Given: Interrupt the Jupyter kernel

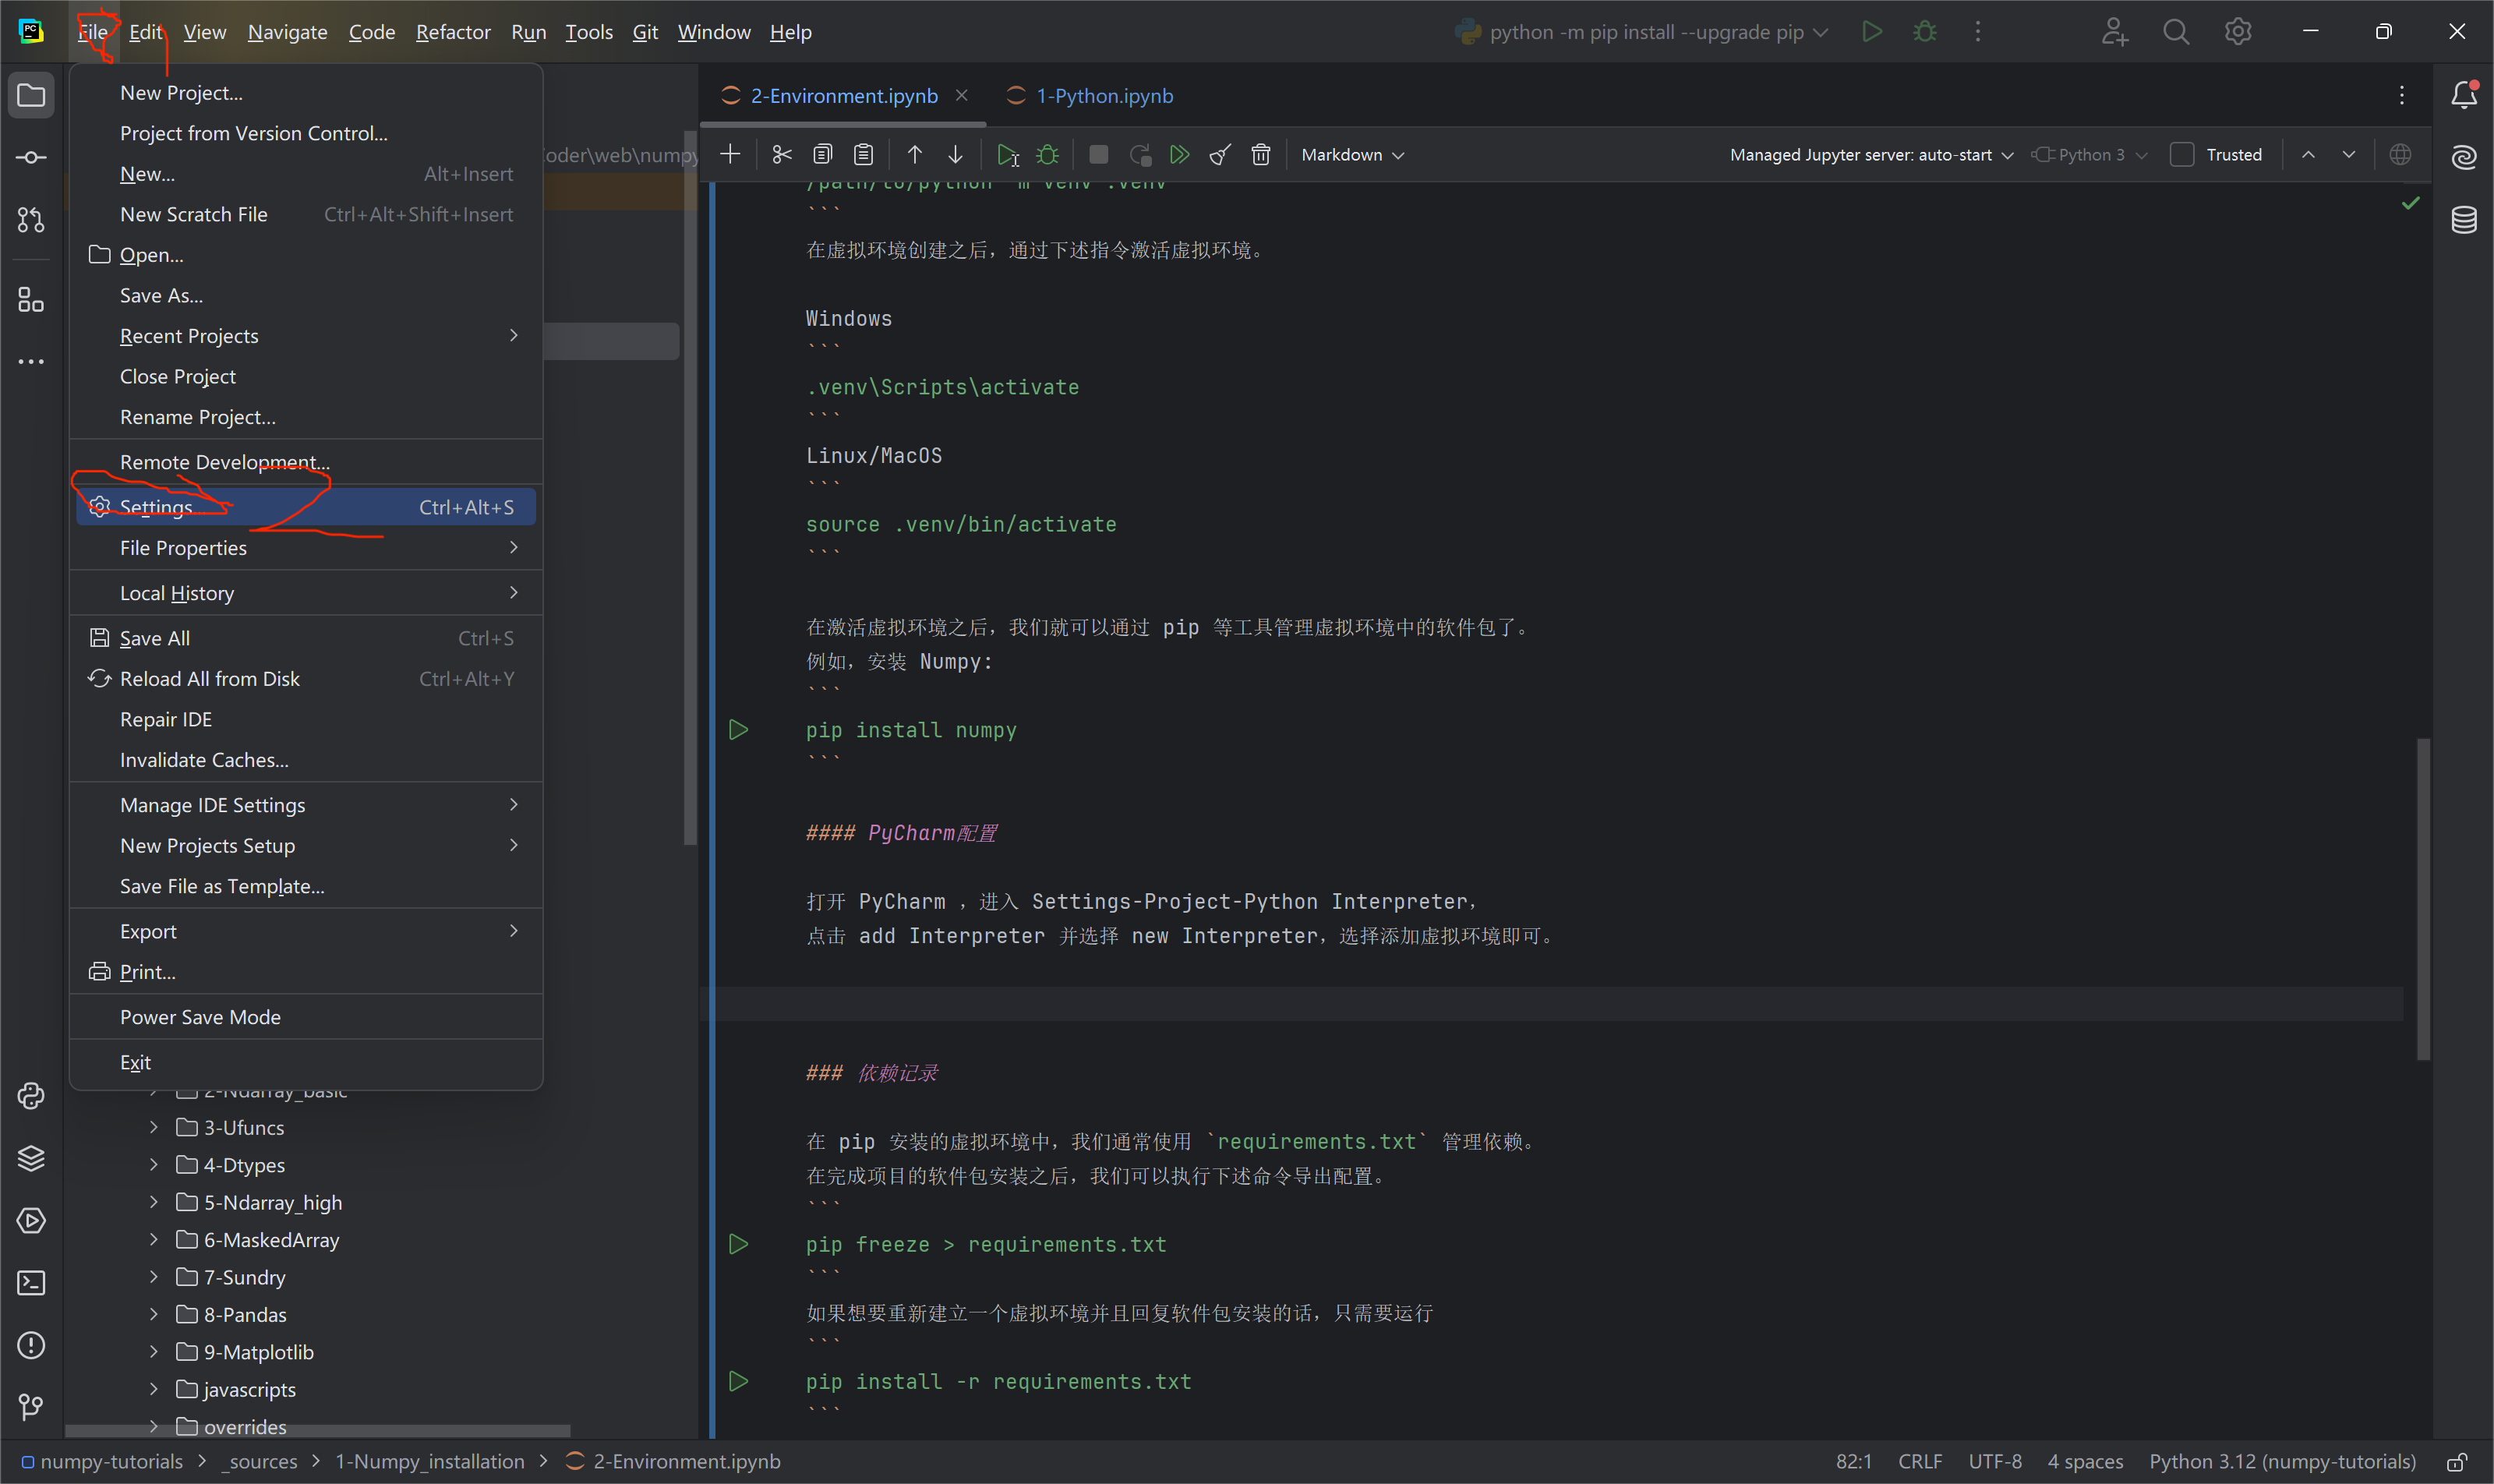Looking at the screenshot, I should [1098, 154].
